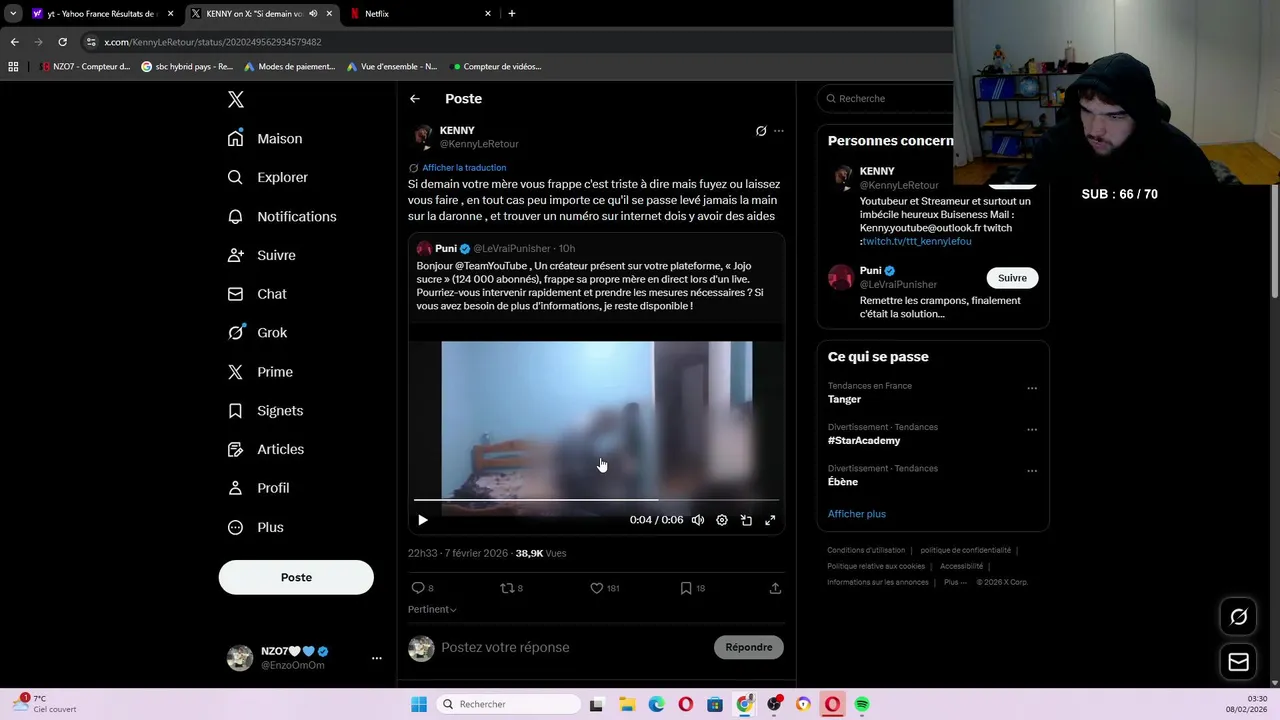Open Profil in the sidebar

coord(258,488)
